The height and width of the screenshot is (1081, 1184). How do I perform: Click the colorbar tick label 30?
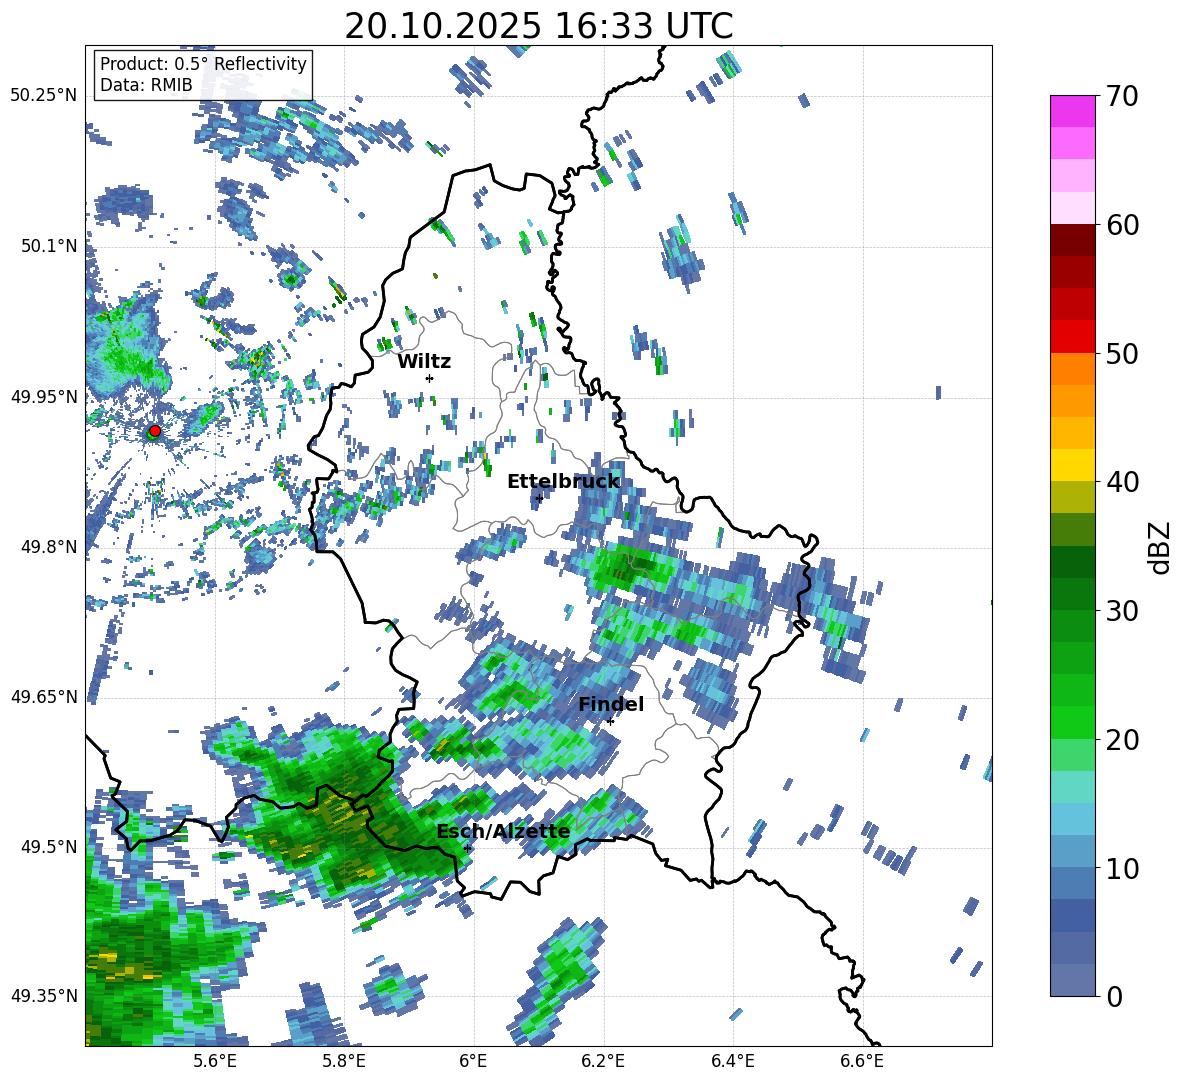[x=1123, y=611]
